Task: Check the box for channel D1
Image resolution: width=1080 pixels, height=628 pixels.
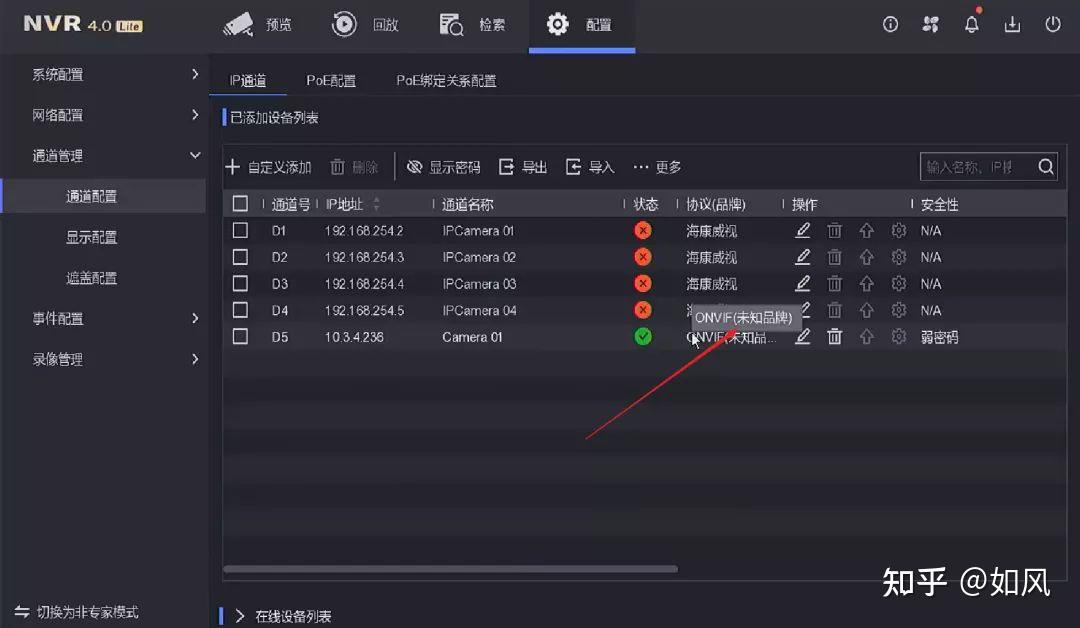Action: pos(240,230)
